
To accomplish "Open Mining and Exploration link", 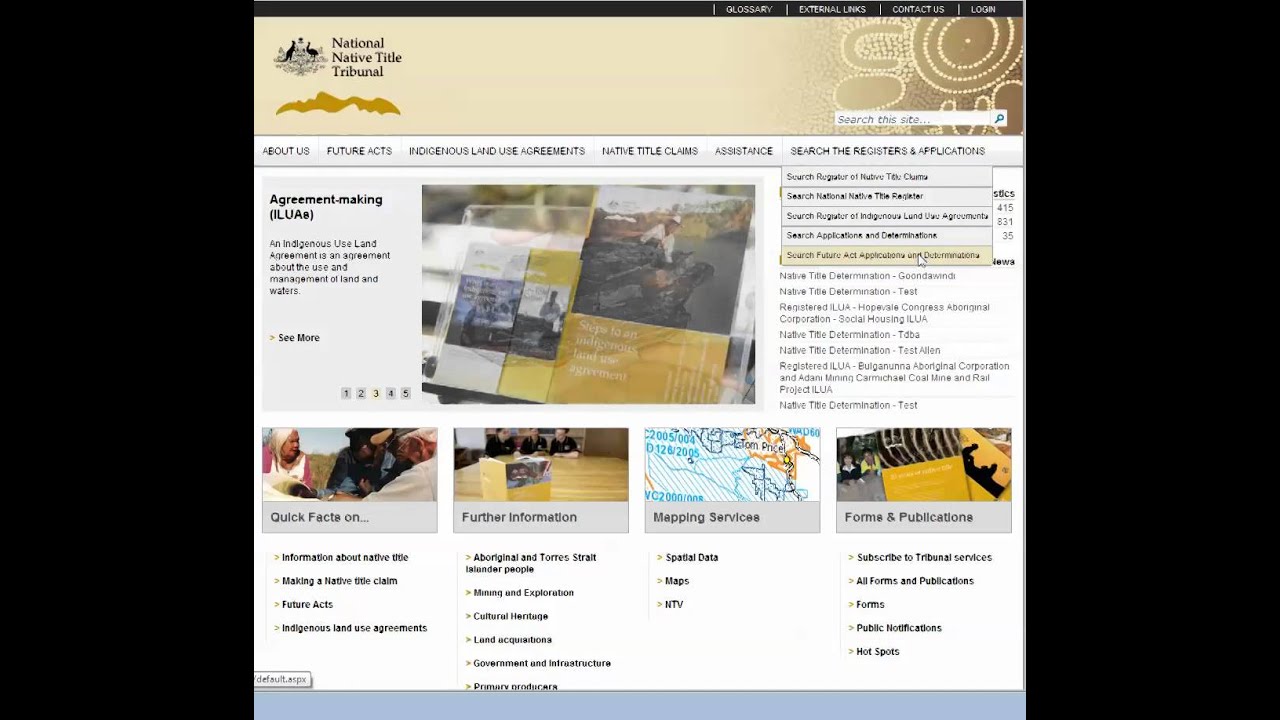I will 523,593.
